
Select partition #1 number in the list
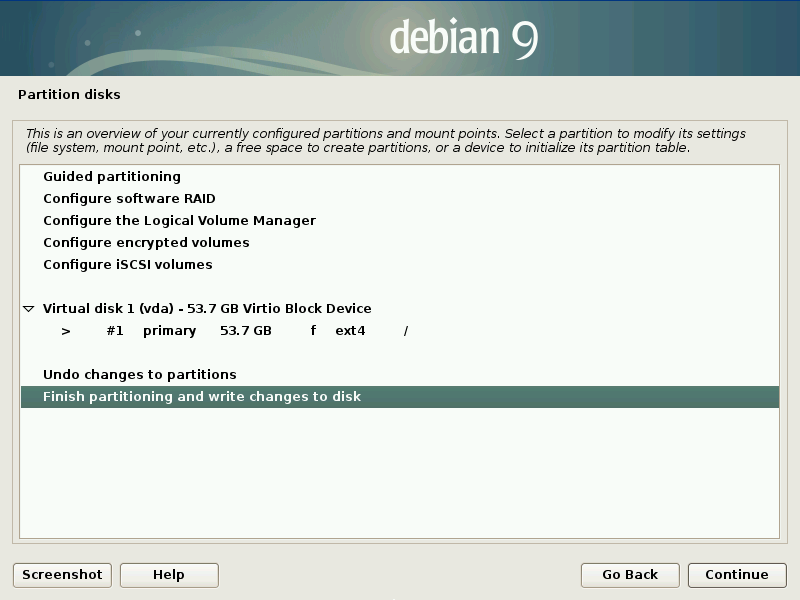114,331
